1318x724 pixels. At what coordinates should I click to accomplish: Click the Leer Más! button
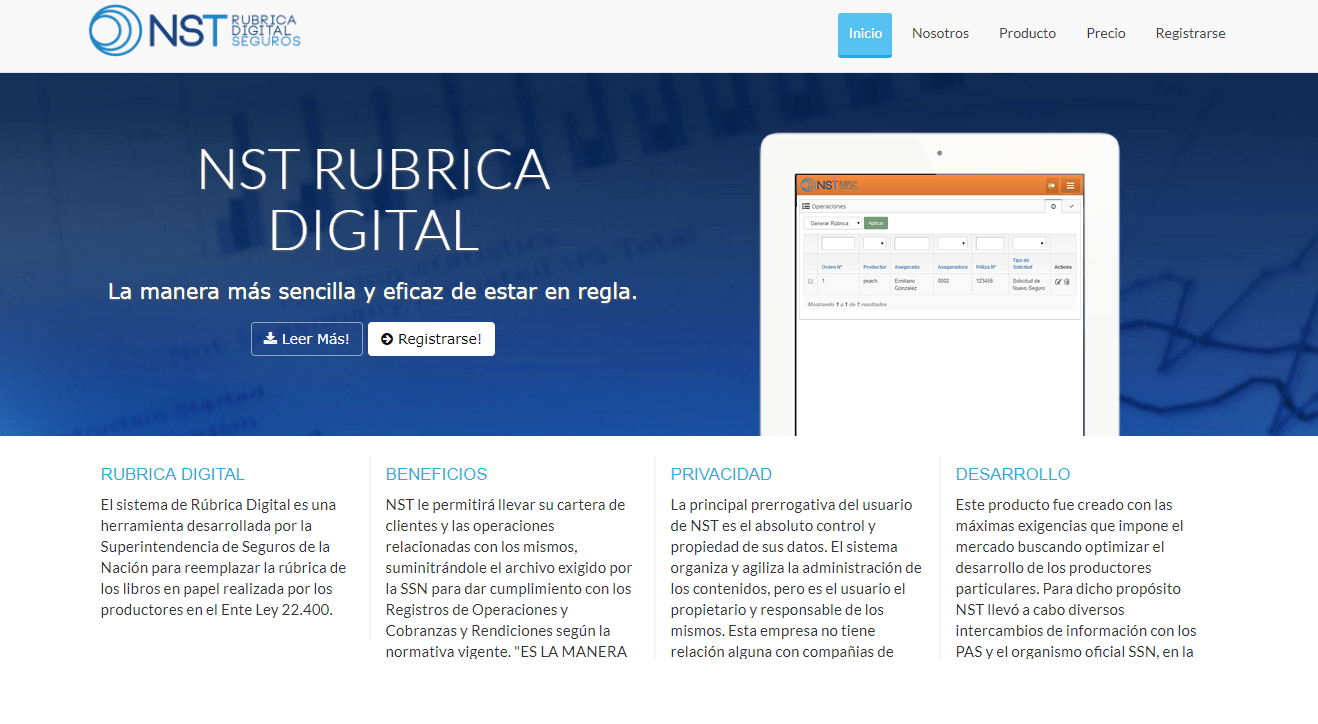pos(307,339)
